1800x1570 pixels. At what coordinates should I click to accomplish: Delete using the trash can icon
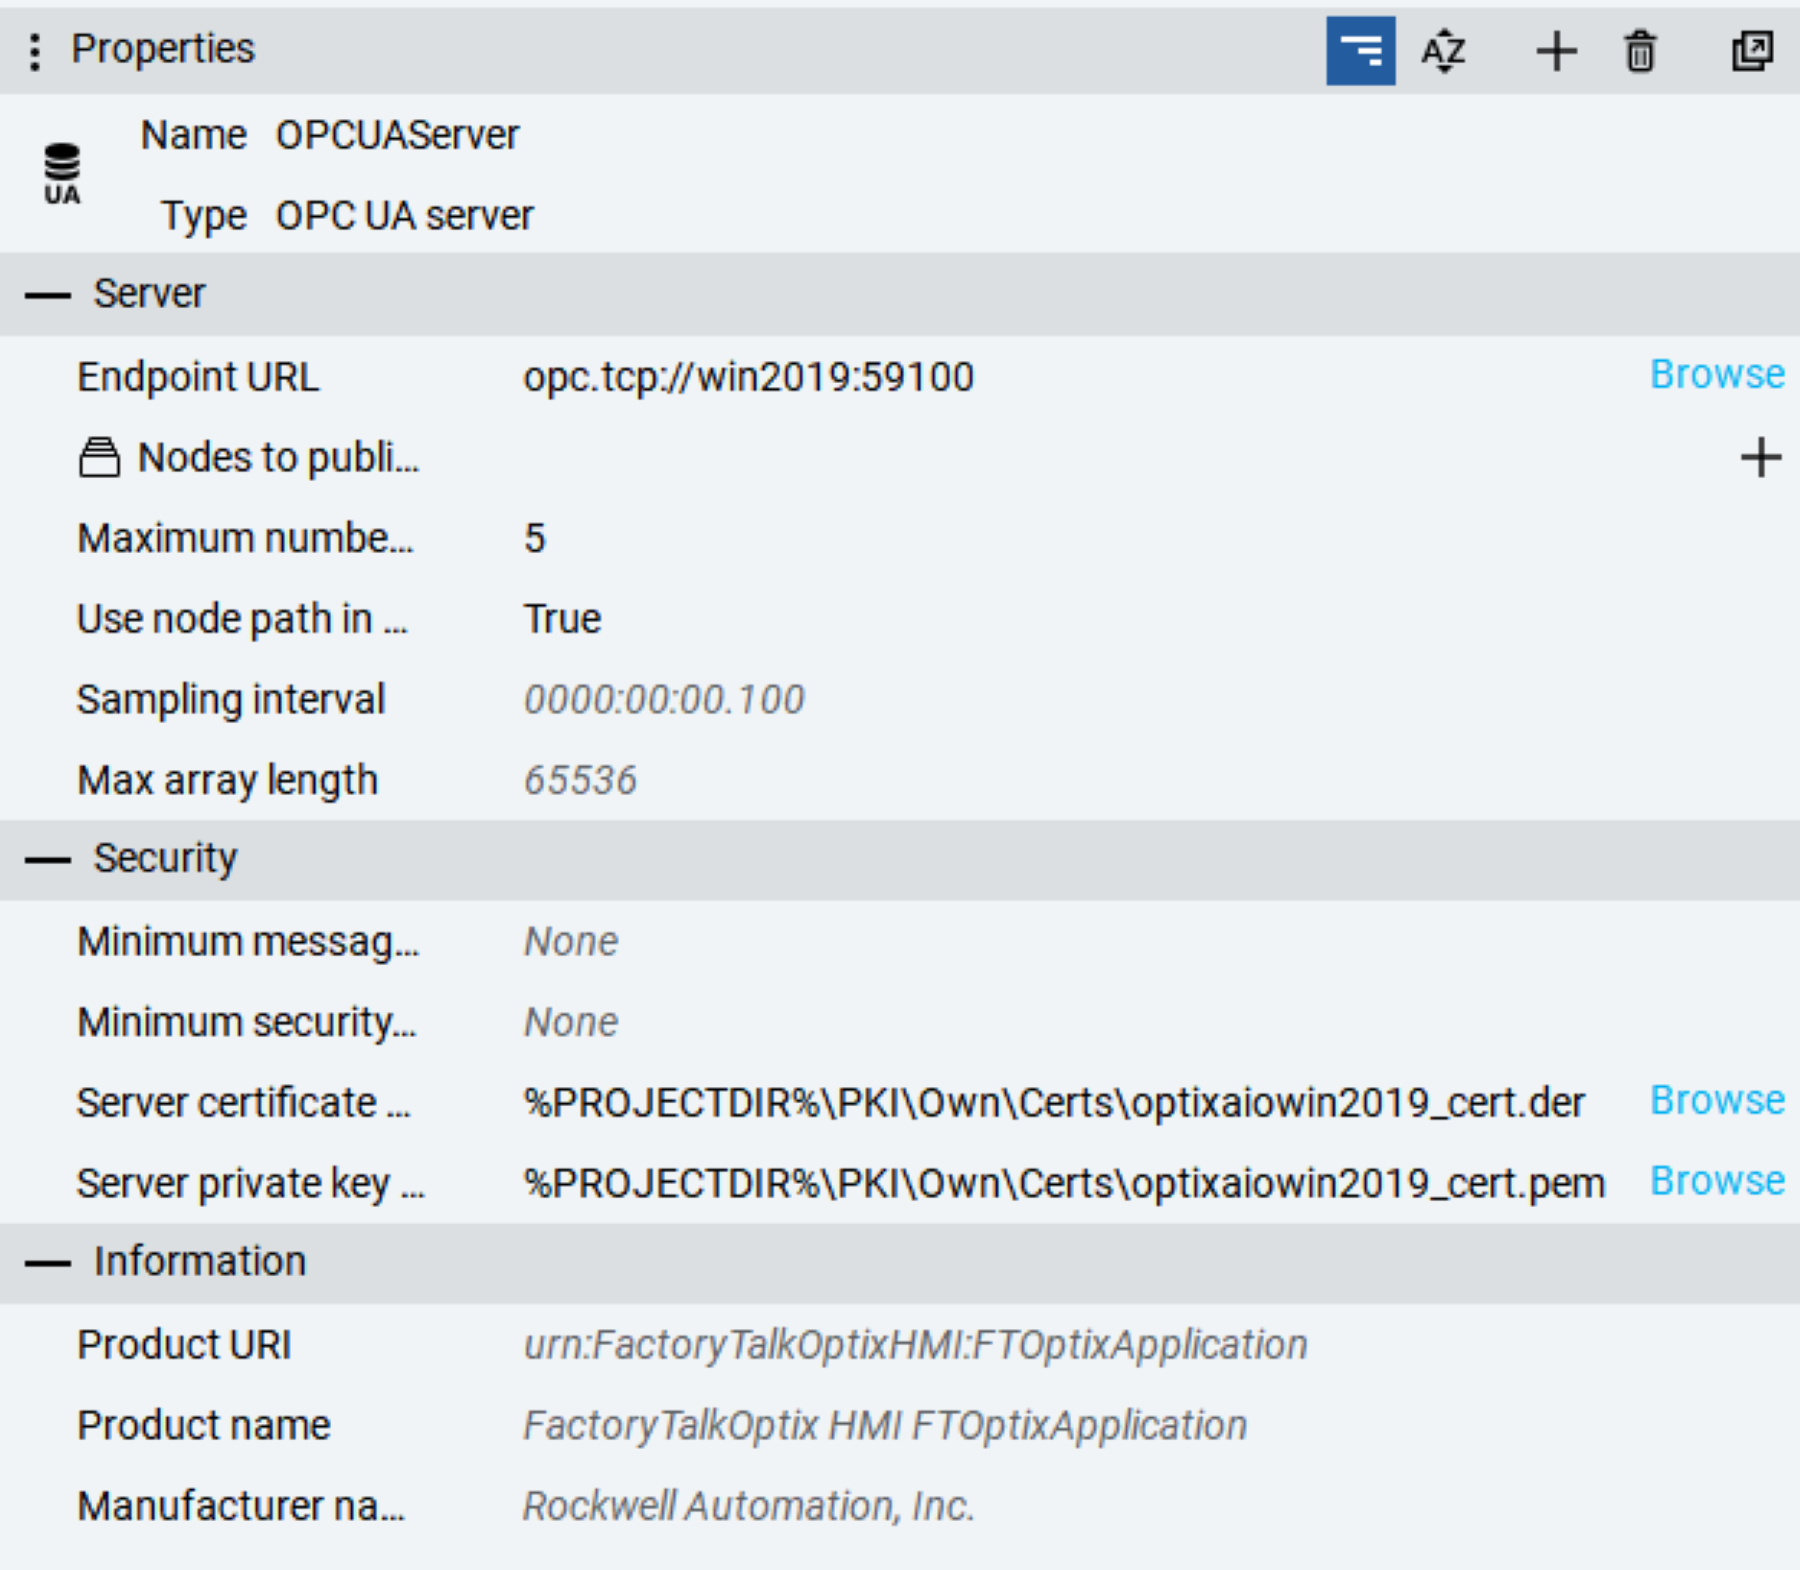point(1640,51)
